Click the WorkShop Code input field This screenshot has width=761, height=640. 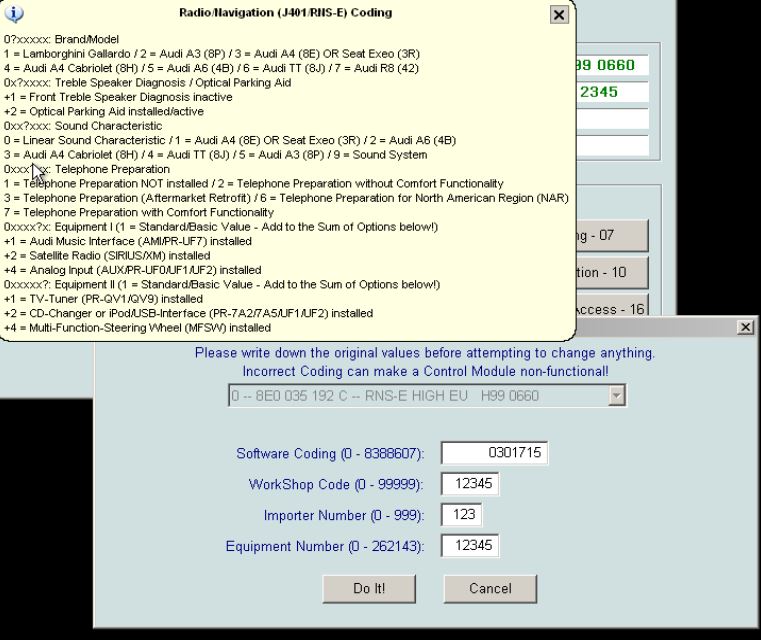469,485
